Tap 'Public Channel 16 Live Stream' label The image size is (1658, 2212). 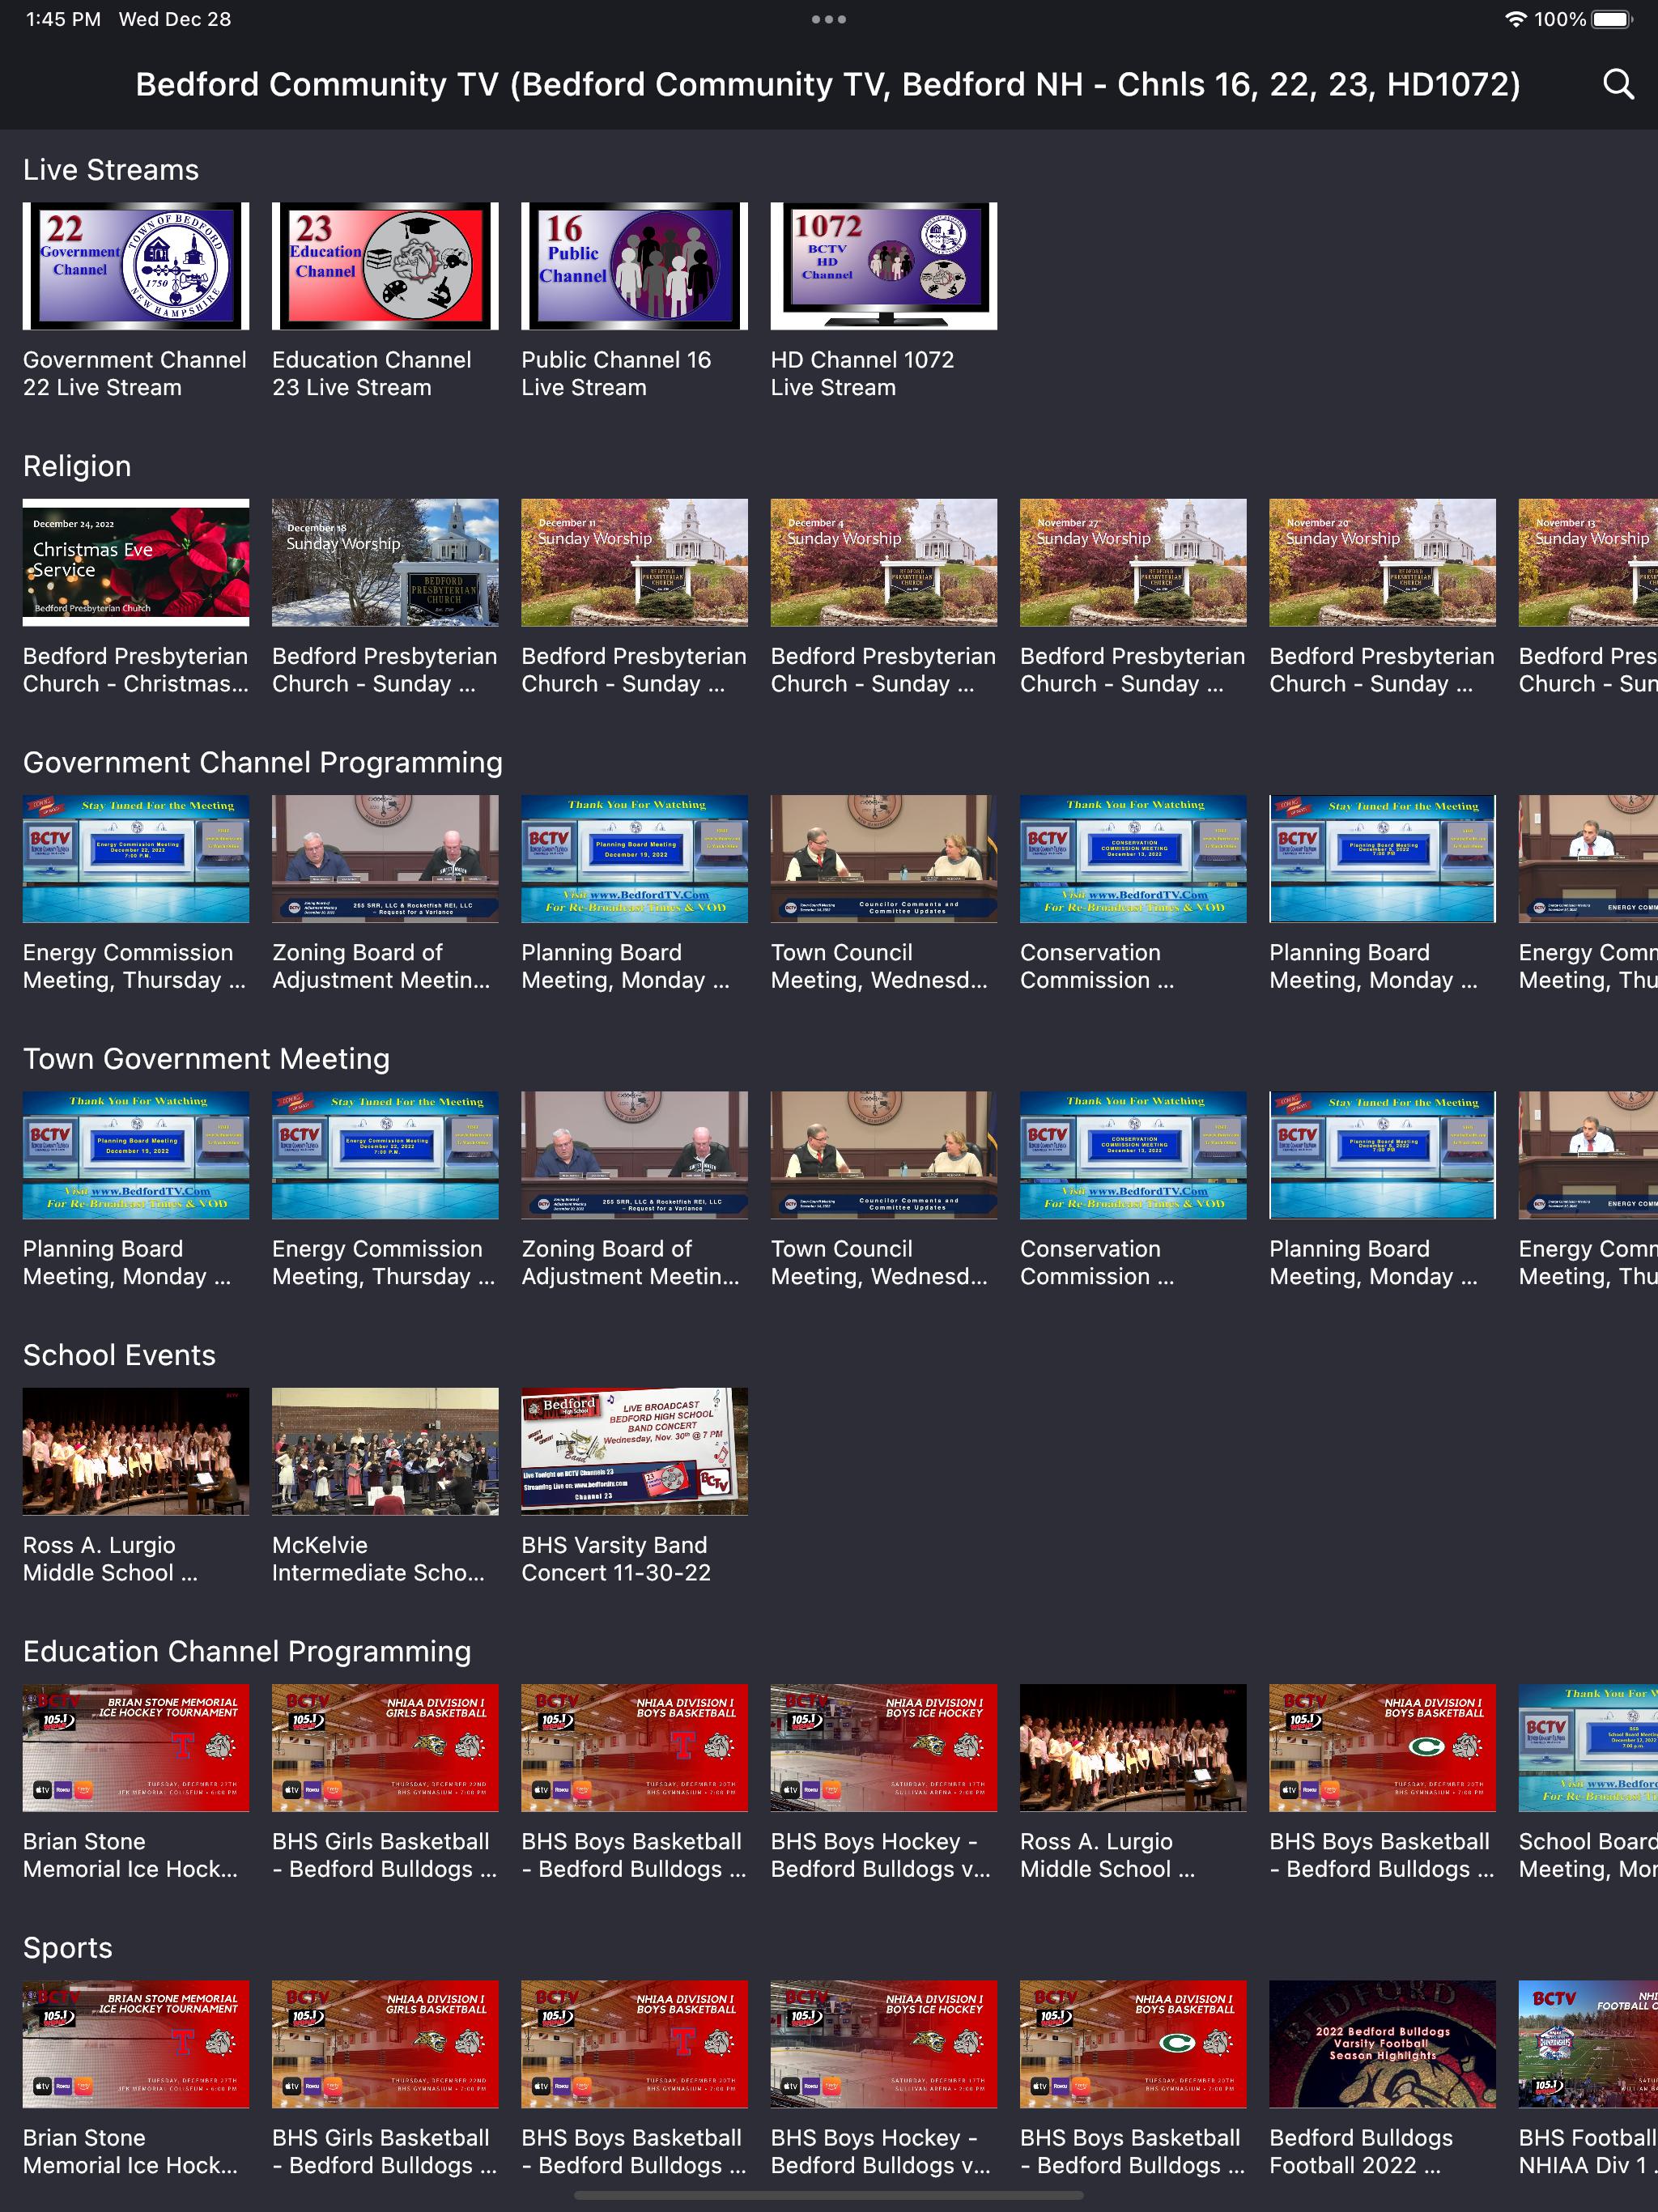tap(616, 373)
